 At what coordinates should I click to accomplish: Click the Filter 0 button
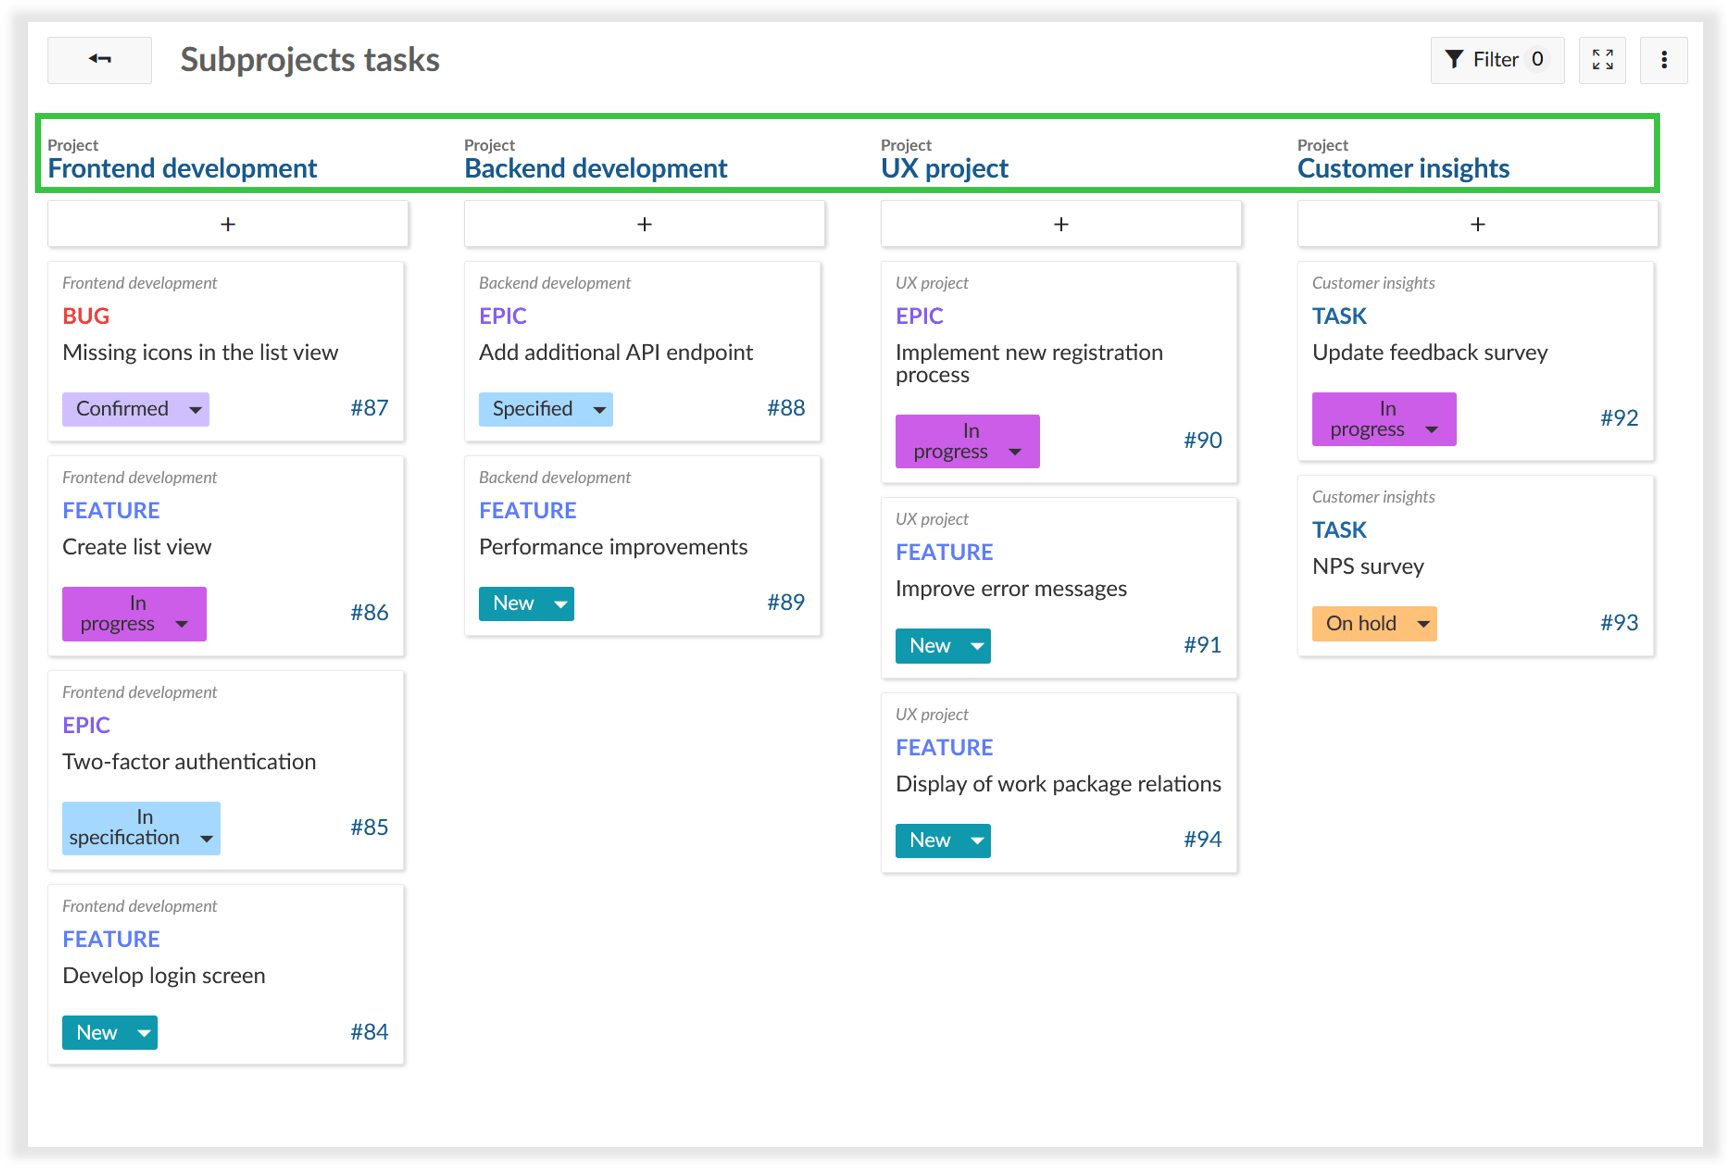point(1497,60)
